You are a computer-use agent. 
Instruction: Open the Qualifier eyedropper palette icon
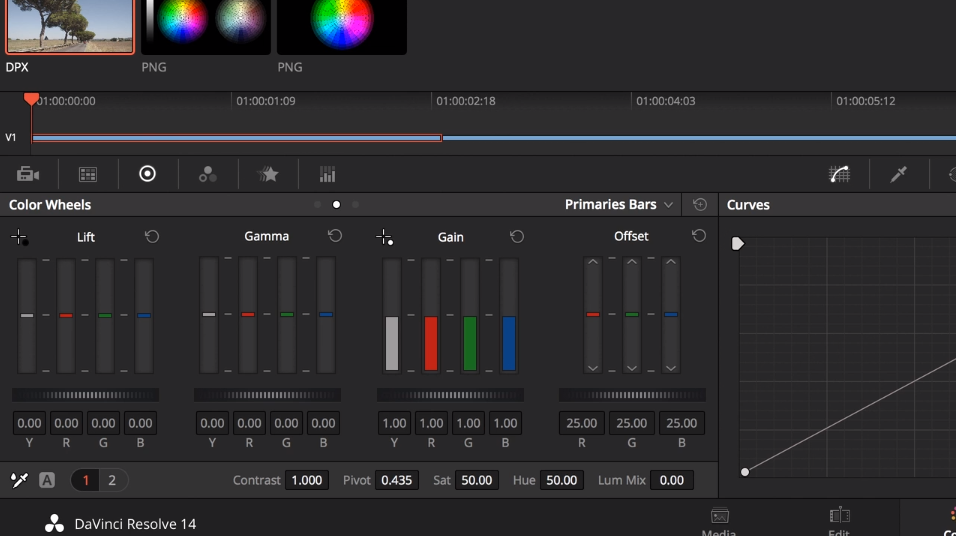pos(899,174)
